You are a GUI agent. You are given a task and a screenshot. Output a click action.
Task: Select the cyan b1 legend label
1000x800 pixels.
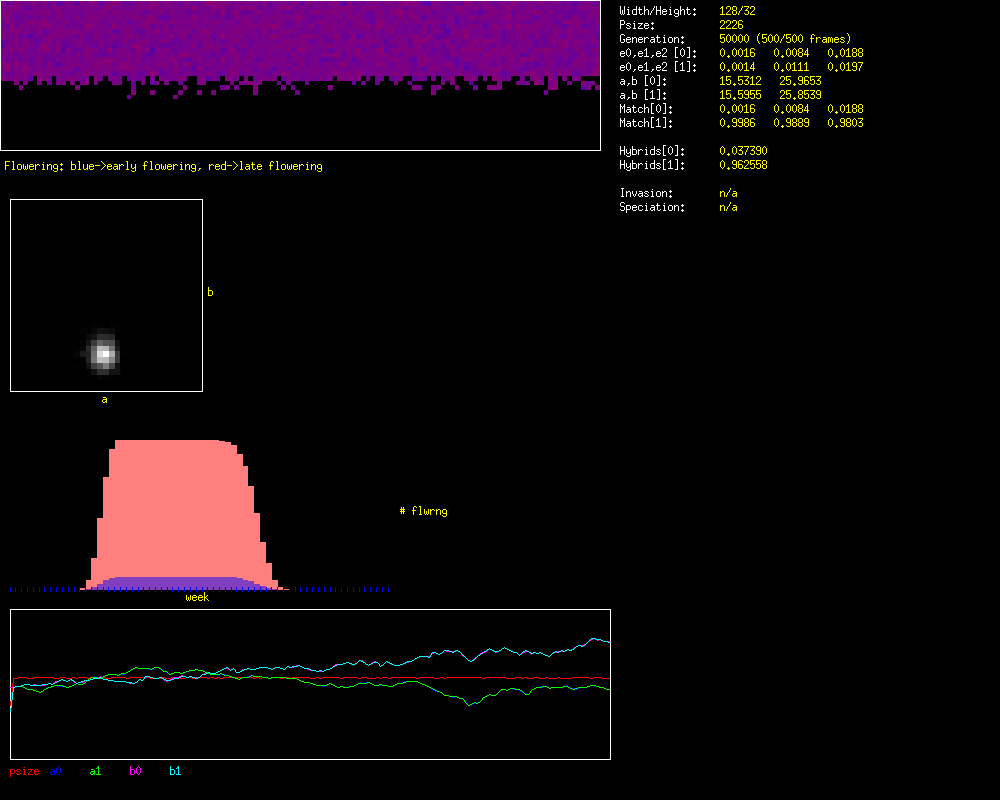pos(175,771)
